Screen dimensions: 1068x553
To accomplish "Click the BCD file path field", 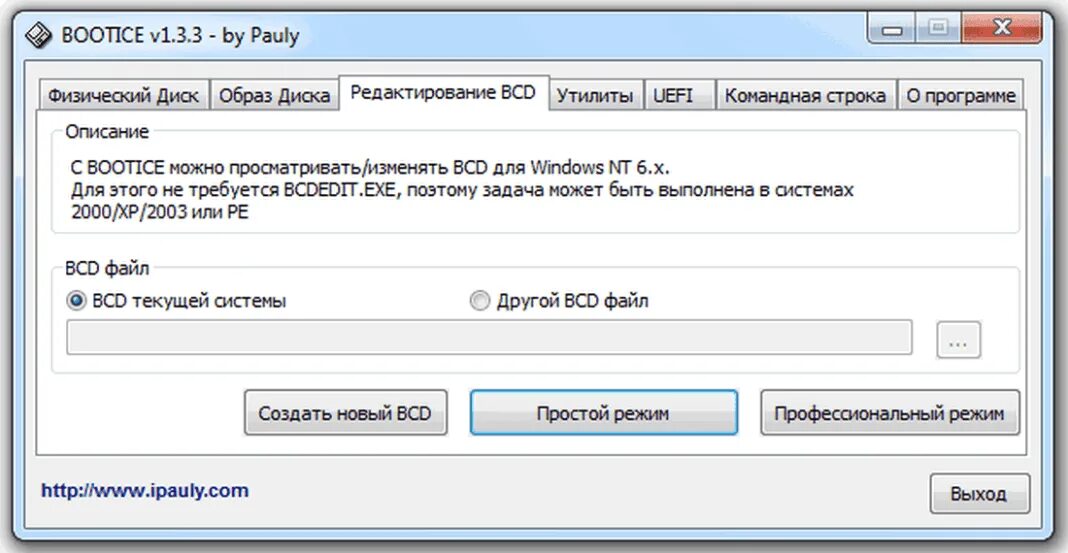I will point(489,338).
